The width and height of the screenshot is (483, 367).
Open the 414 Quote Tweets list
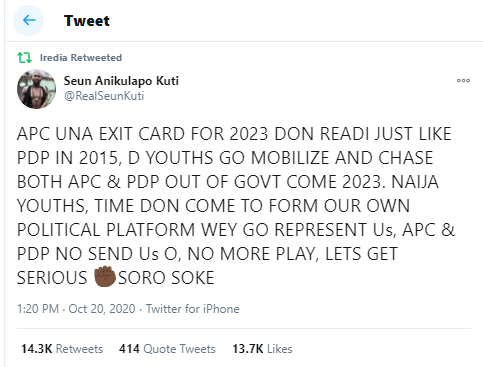coord(167,349)
